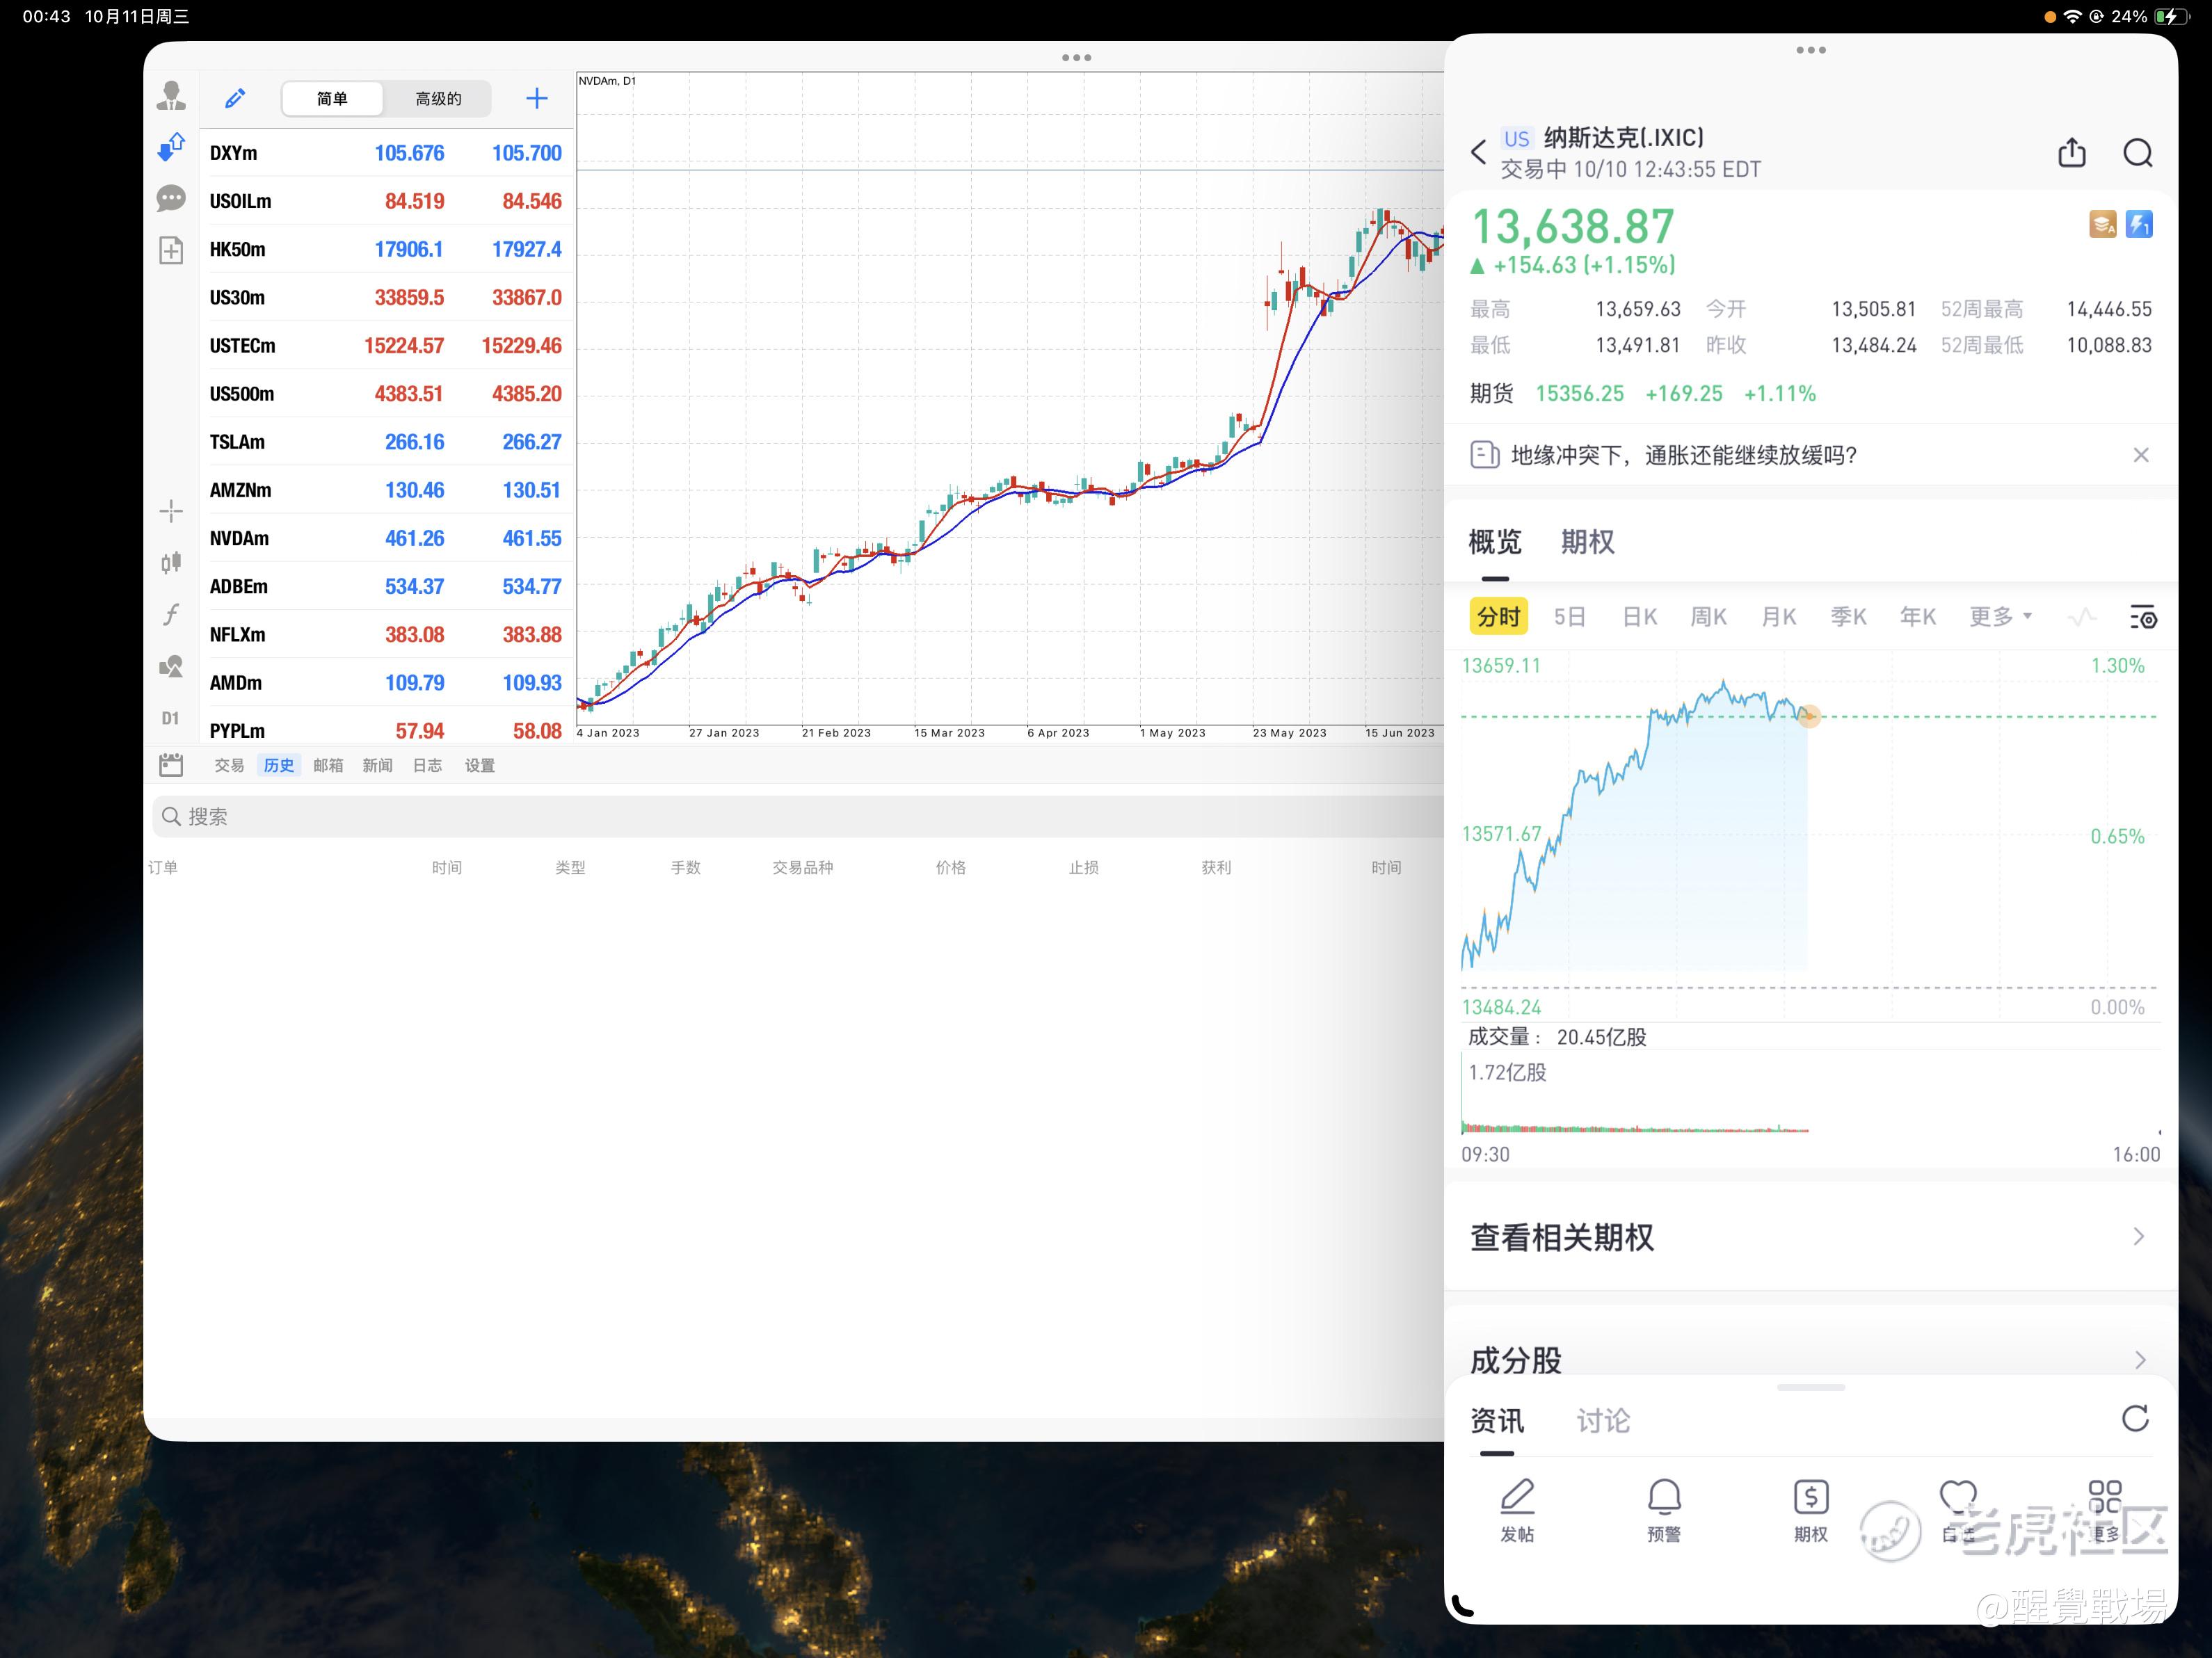
Task: Select the NVDAm symbol row
Action: tap(387, 538)
